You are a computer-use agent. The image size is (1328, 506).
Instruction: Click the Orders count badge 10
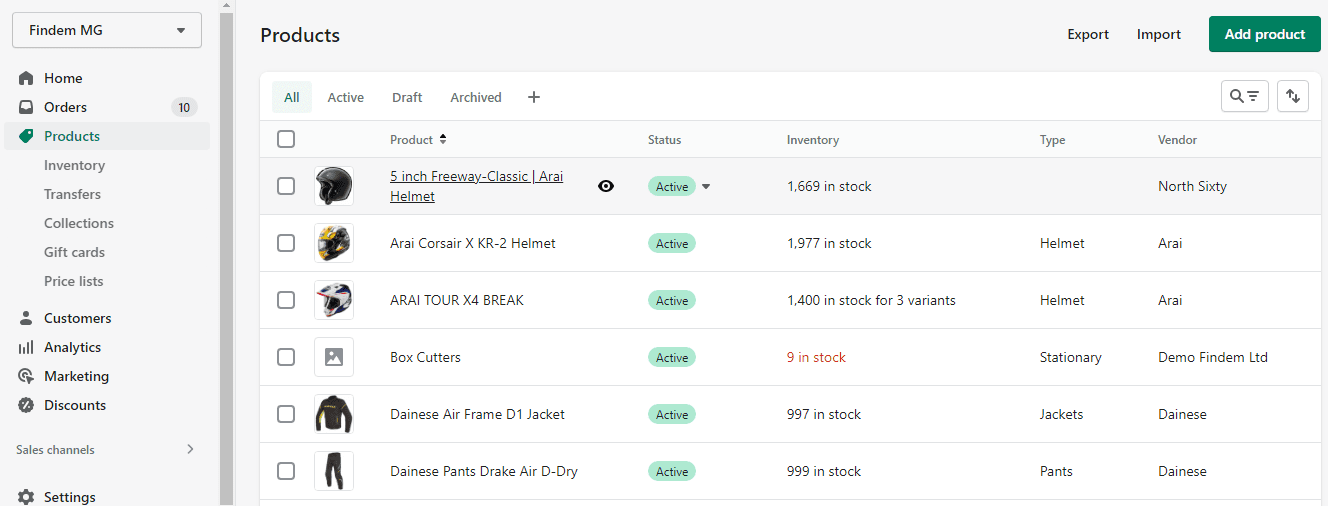click(184, 107)
